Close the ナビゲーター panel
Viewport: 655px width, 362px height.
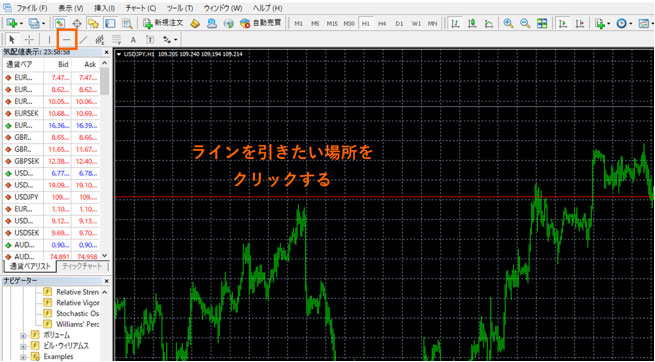coord(106,281)
